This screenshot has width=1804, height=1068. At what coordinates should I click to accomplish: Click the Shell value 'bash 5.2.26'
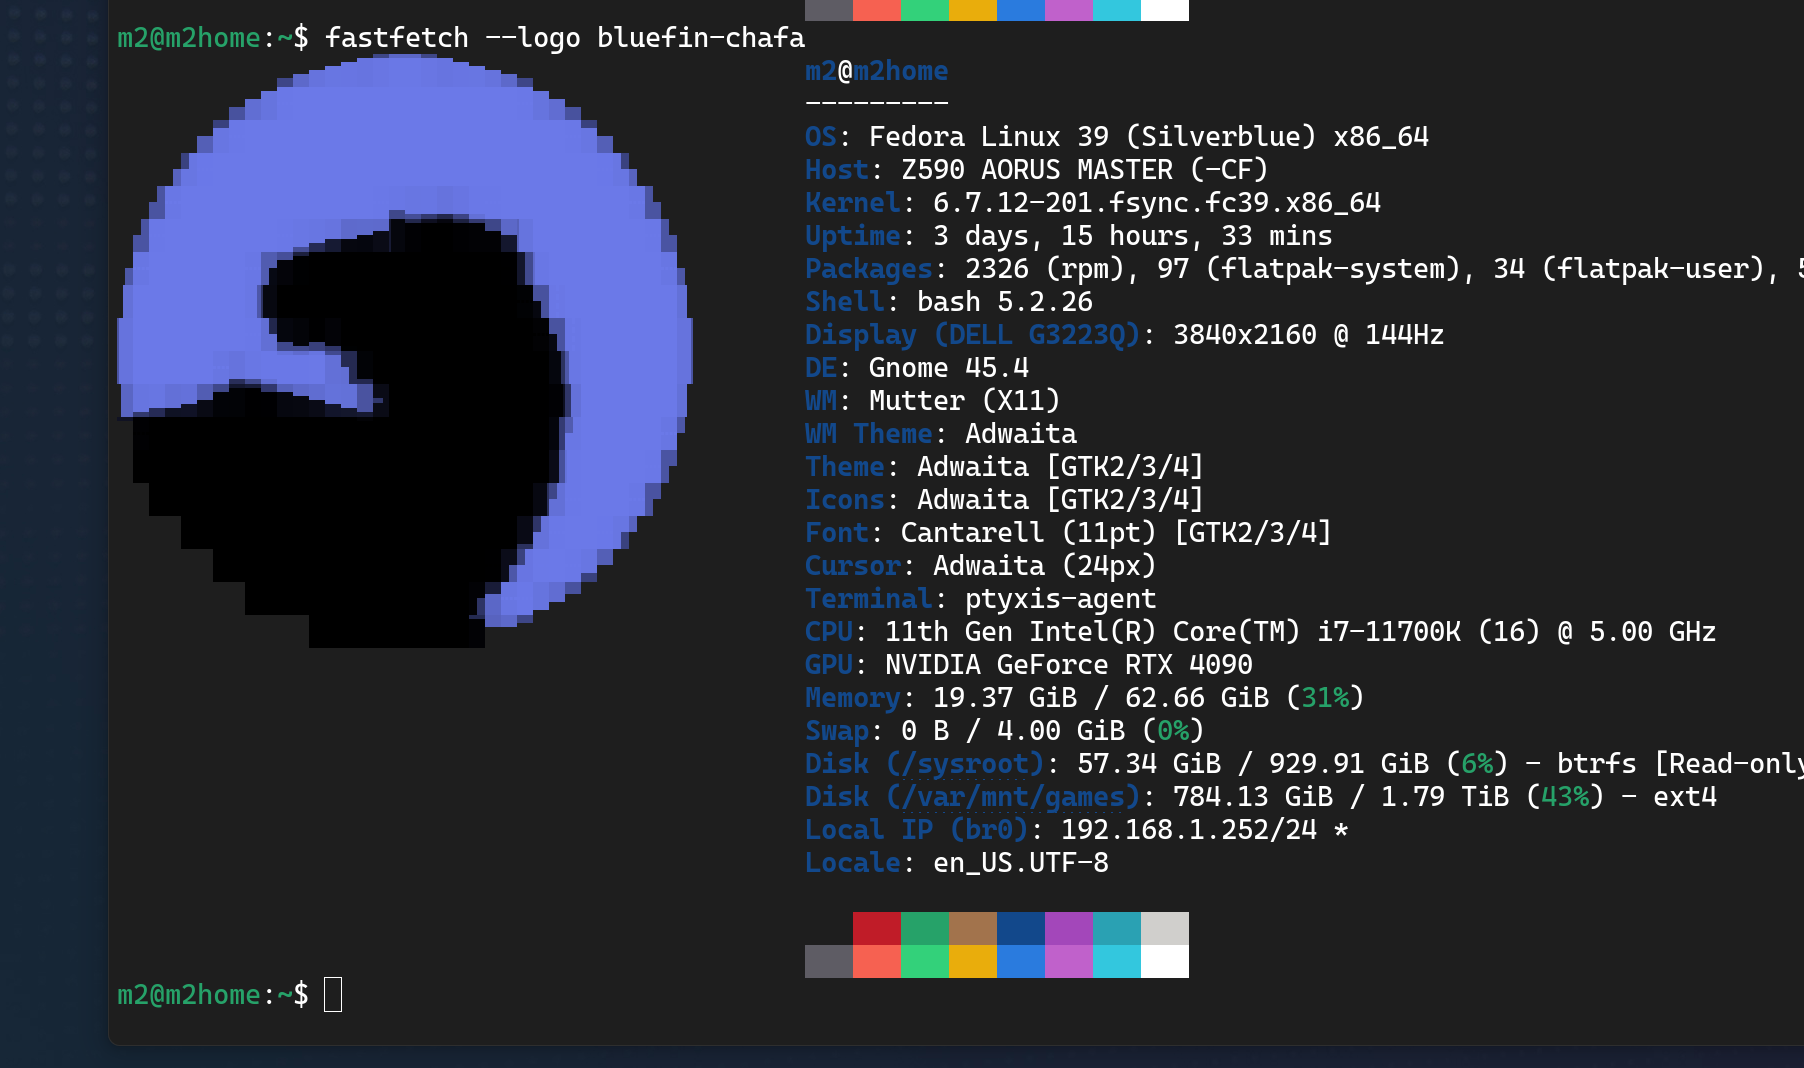coord(1005,302)
